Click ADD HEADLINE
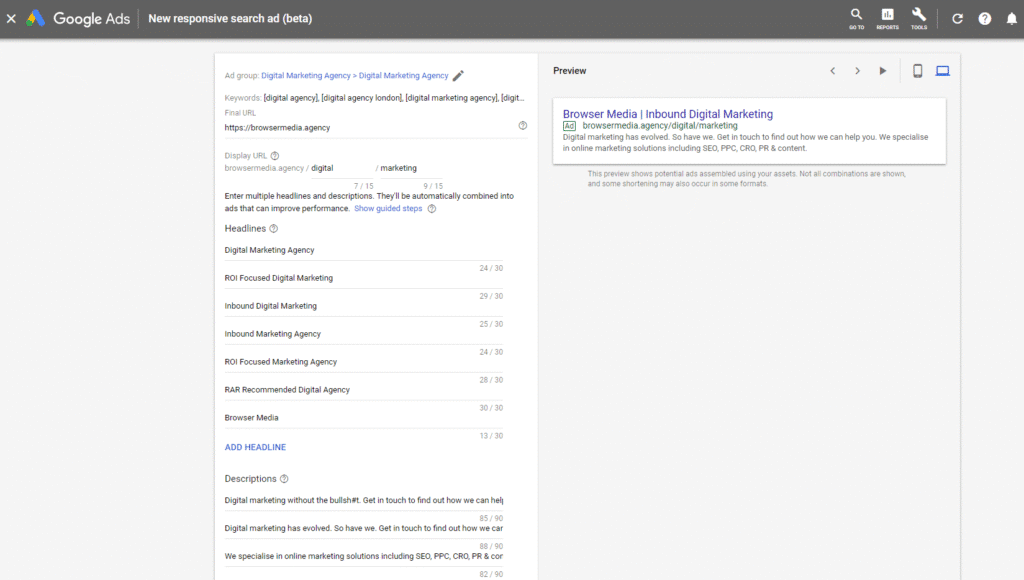This screenshot has height=580, width=1024. tap(255, 447)
